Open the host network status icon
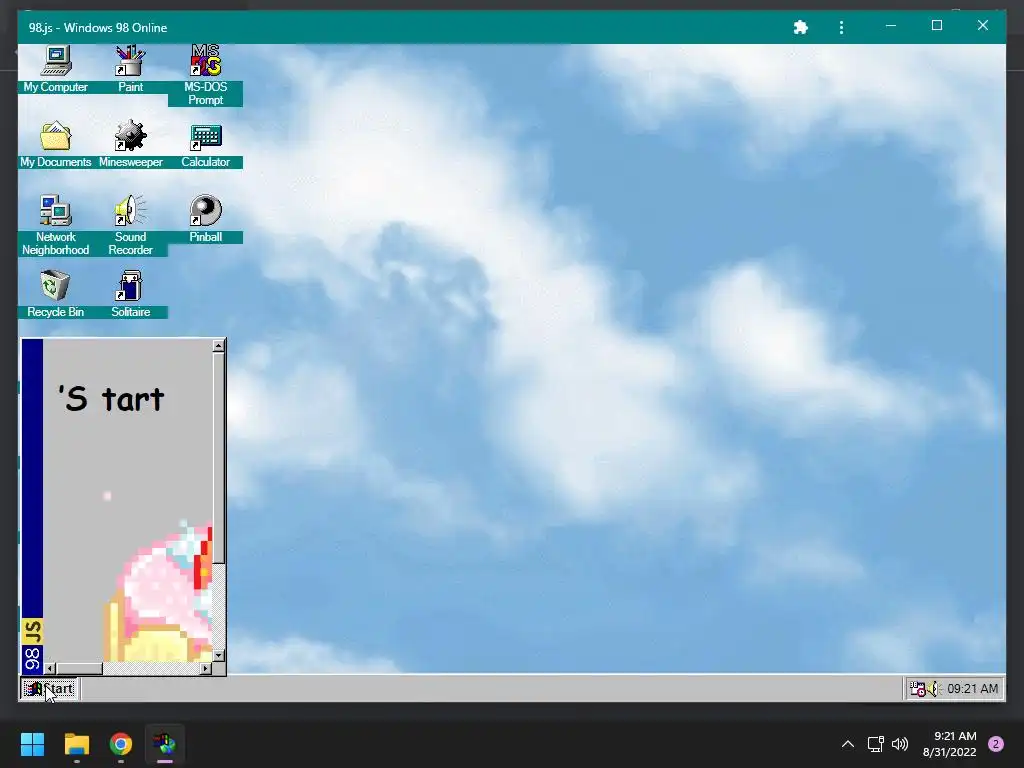1024x768 pixels. tap(875, 744)
